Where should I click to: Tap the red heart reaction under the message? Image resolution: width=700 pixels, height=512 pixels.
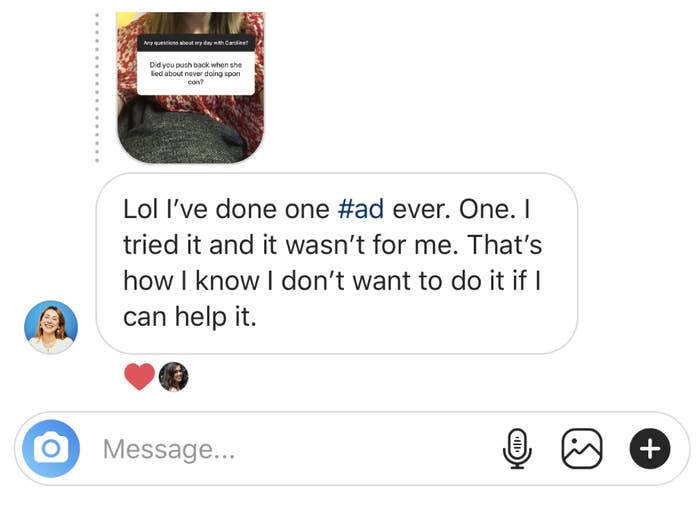pyautogui.click(x=139, y=376)
